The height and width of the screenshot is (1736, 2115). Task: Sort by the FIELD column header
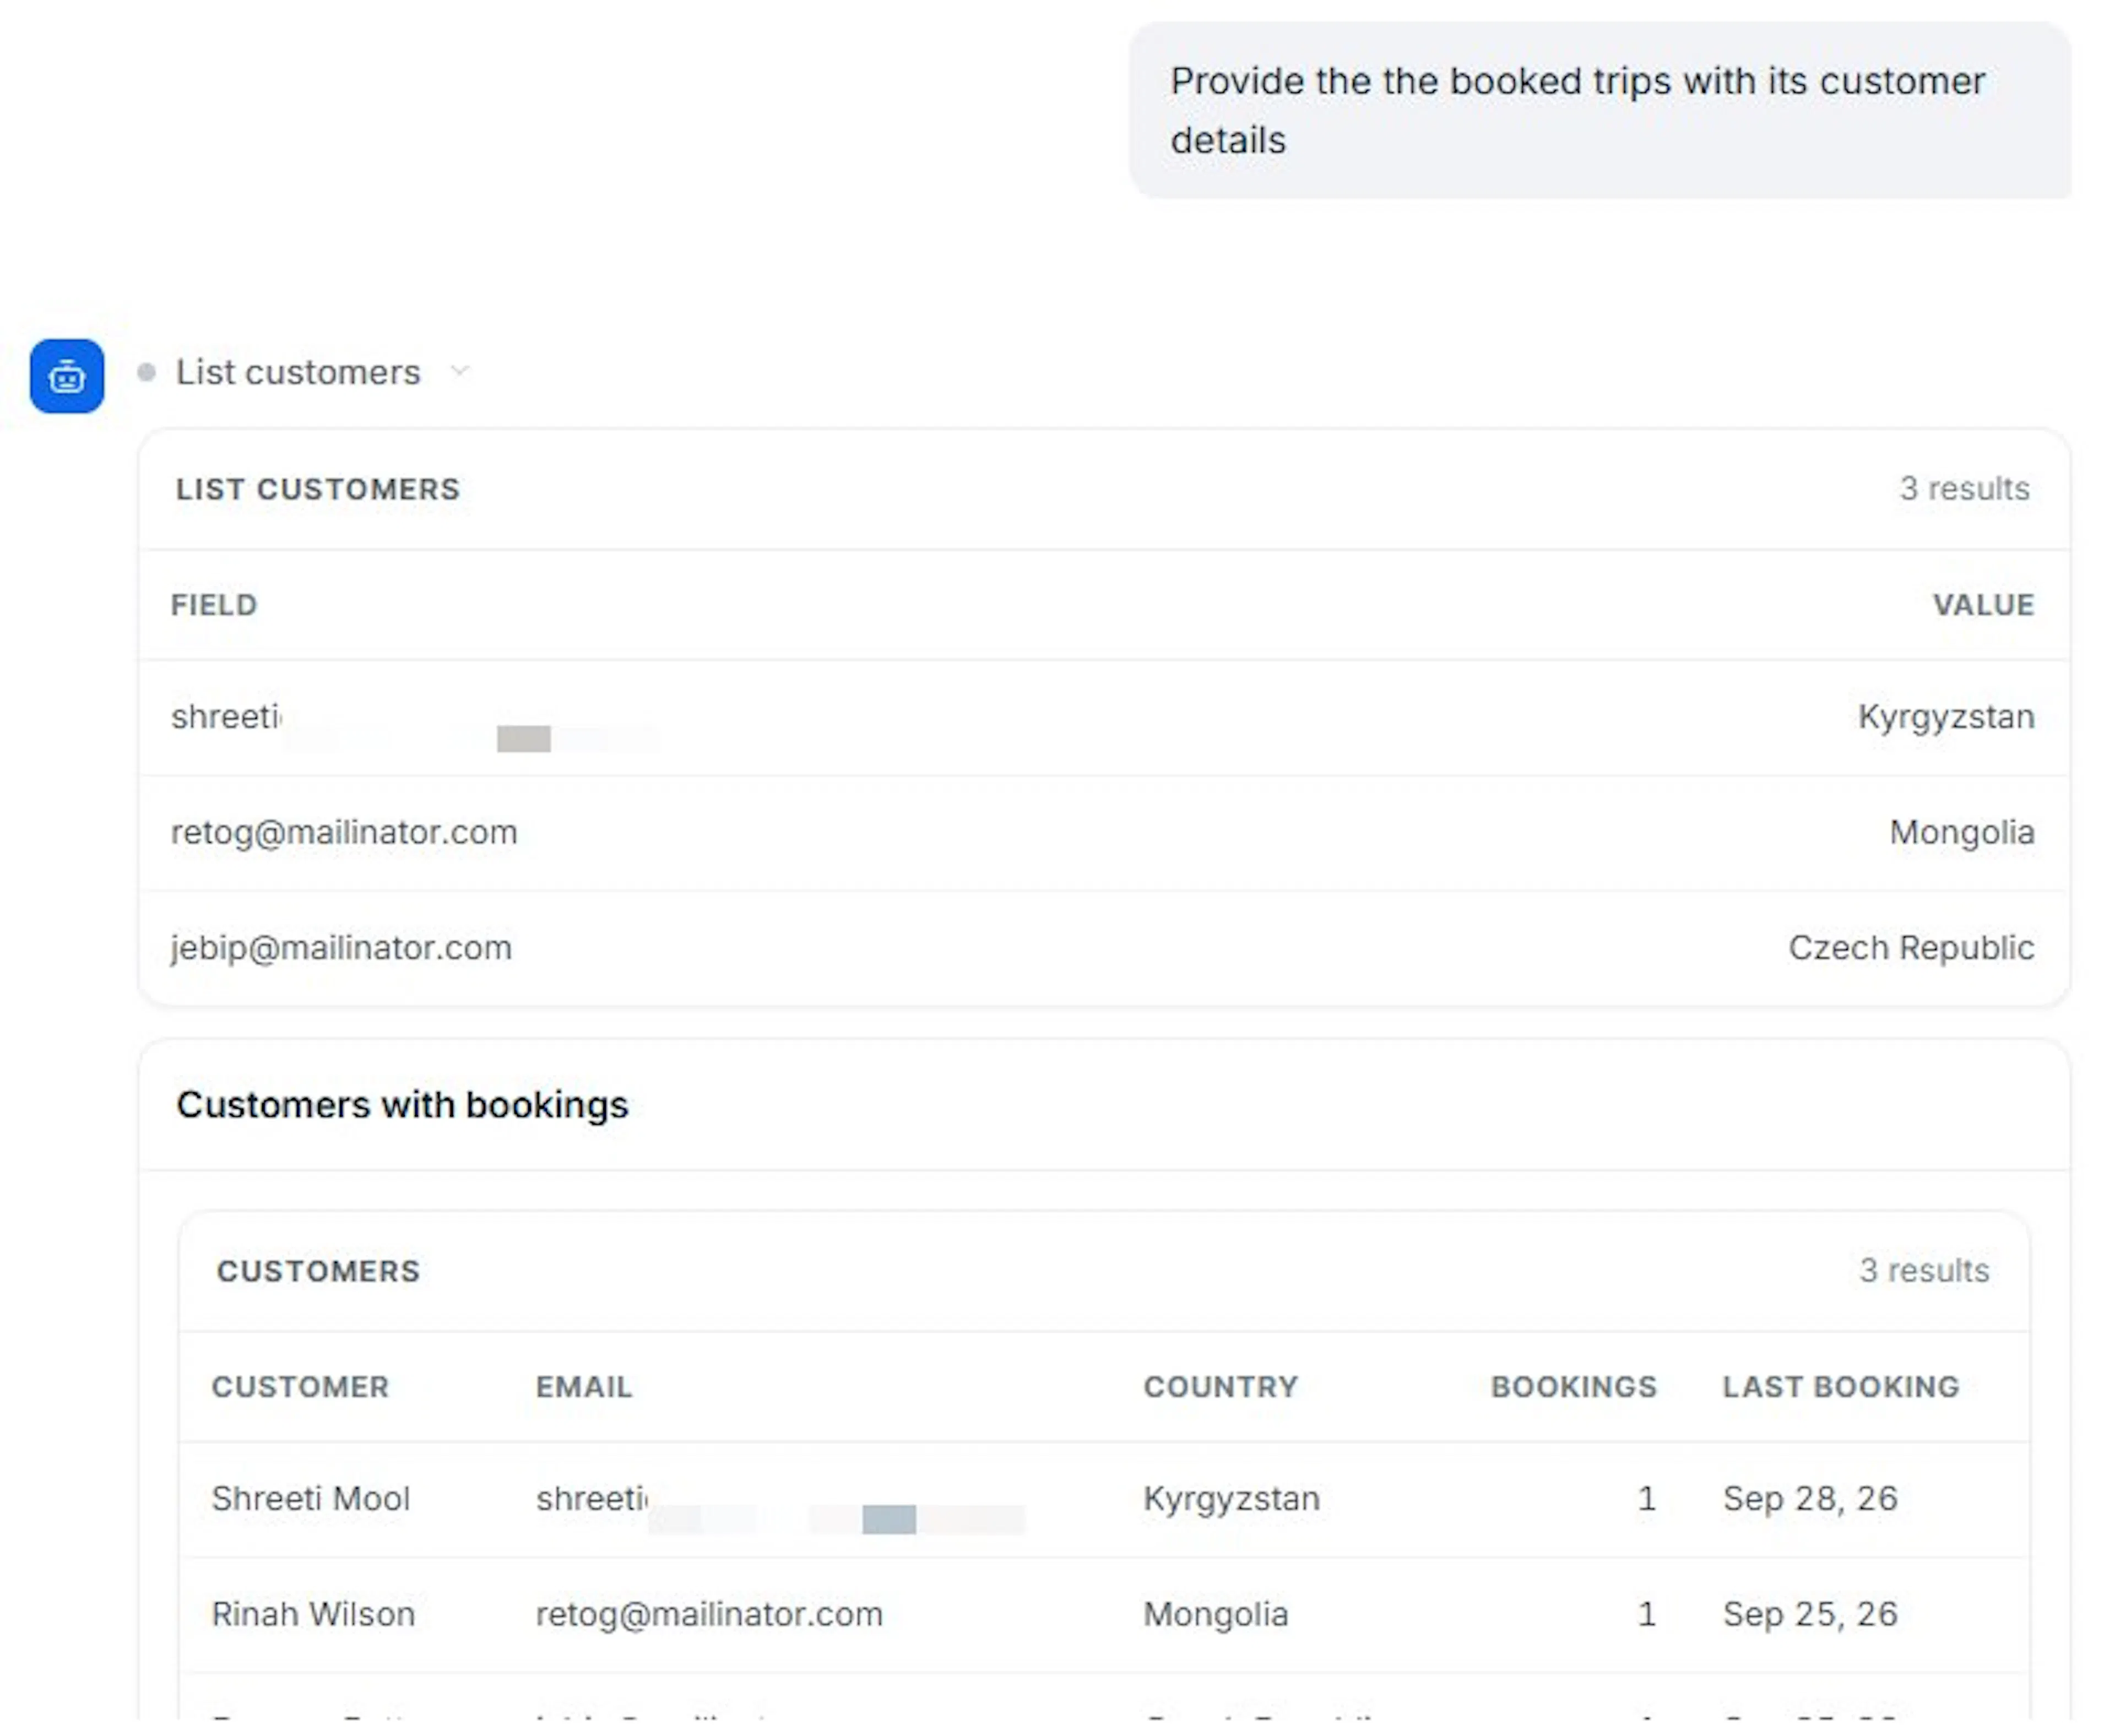(214, 605)
